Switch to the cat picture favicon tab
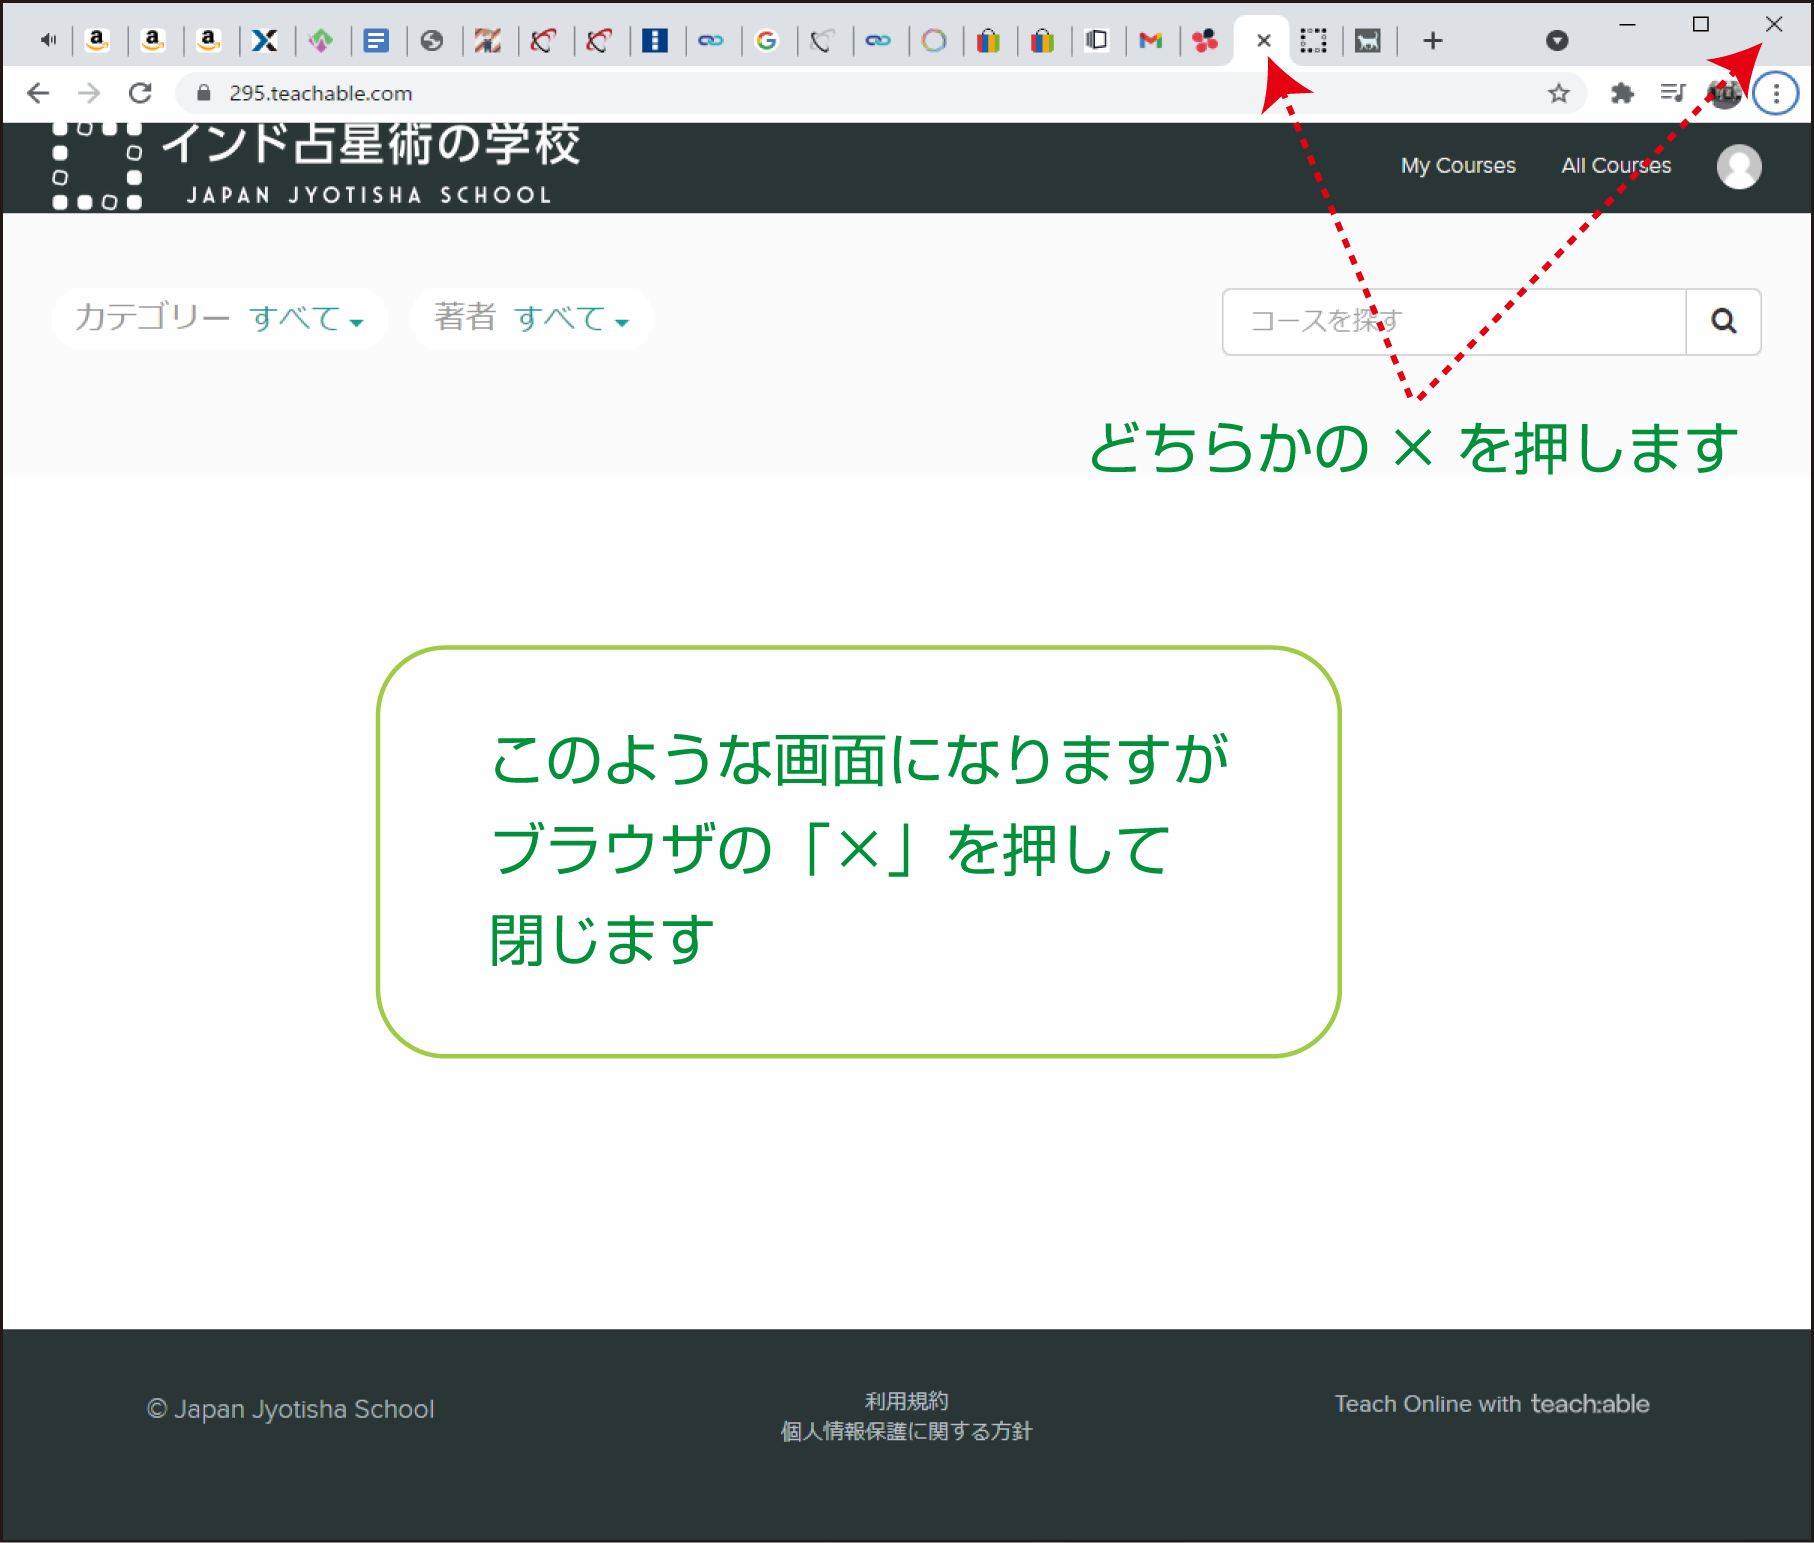1814x1543 pixels. (1368, 41)
